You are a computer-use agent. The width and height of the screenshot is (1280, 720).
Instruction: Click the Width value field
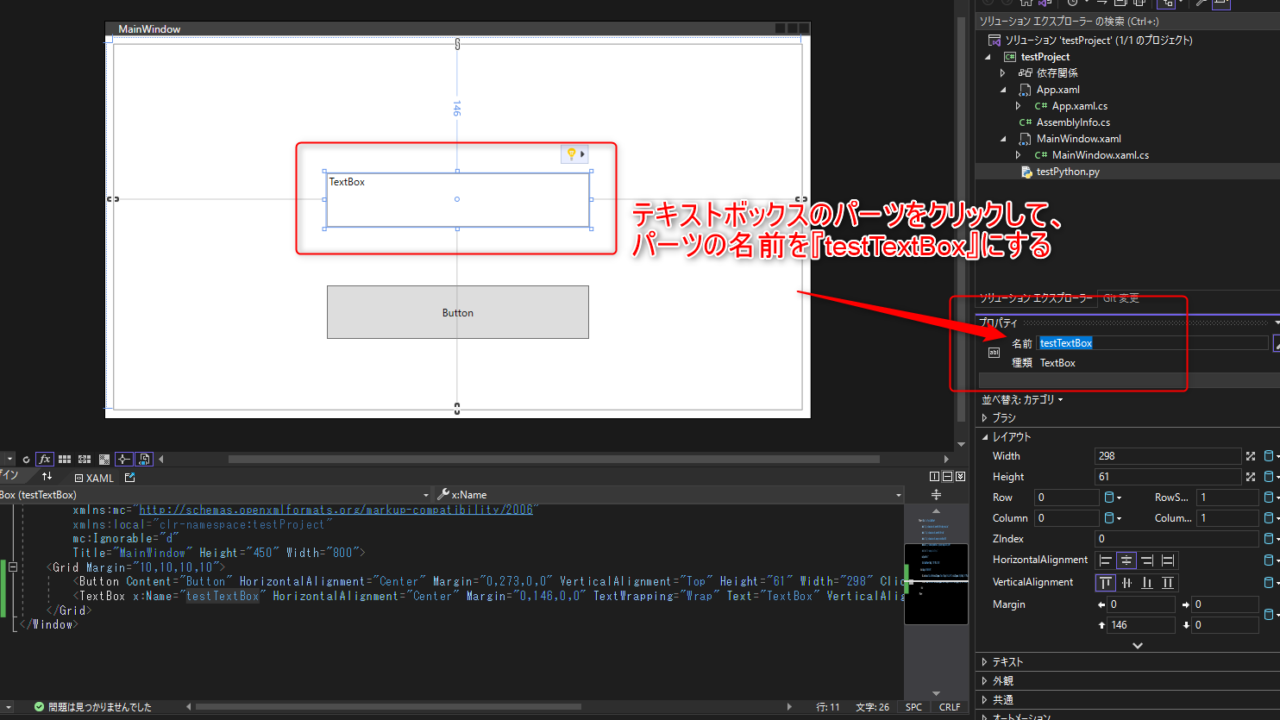pyautogui.click(x=1168, y=456)
